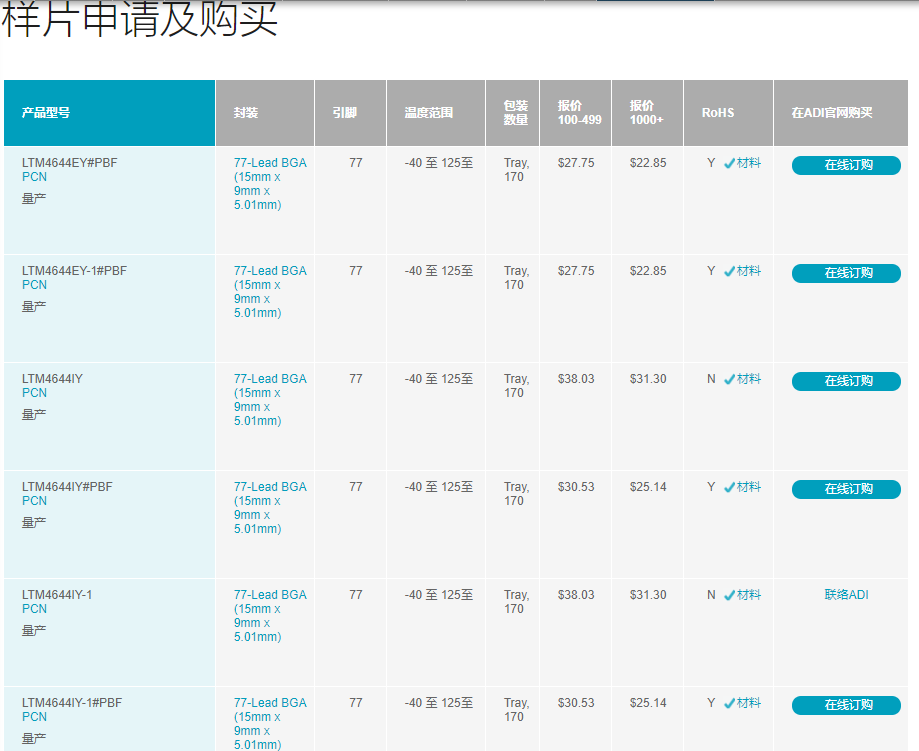Click the 封装 column header
This screenshot has width=919, height=751.
point(265,113)
